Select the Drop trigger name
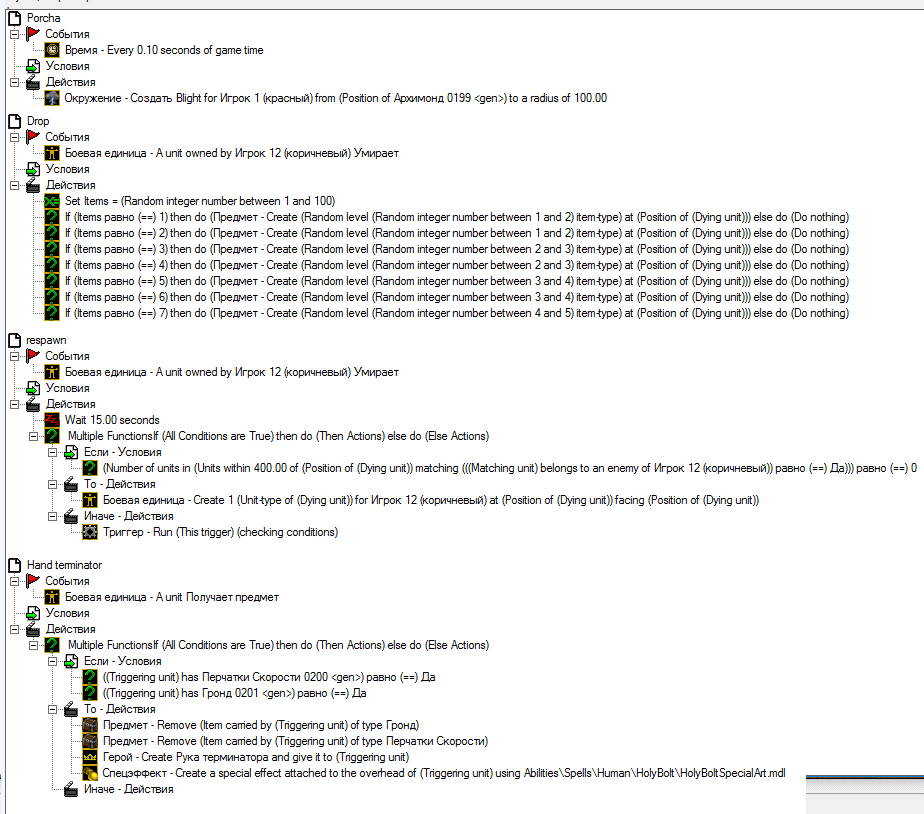Viewport: 924px width, 814px height. tap(38, 121)
